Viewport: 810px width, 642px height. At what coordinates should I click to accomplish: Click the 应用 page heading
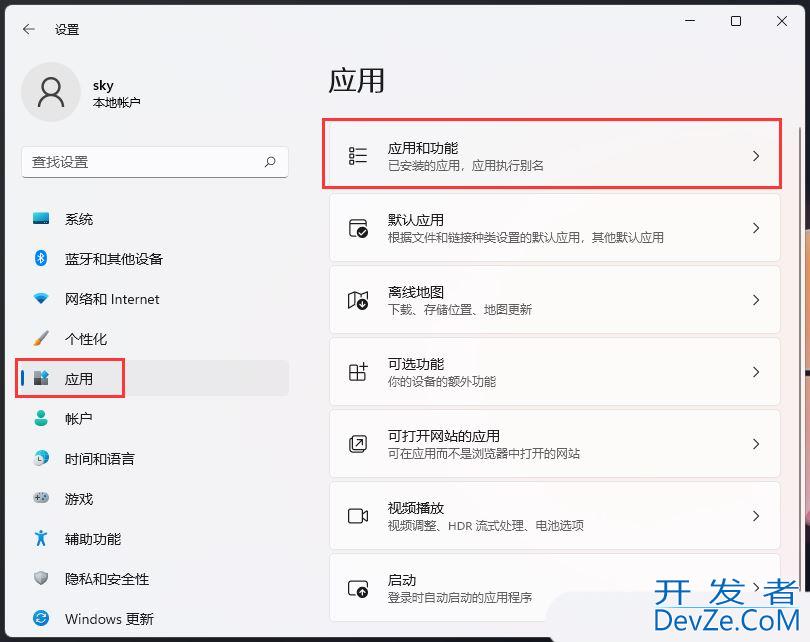pos(356,81)
